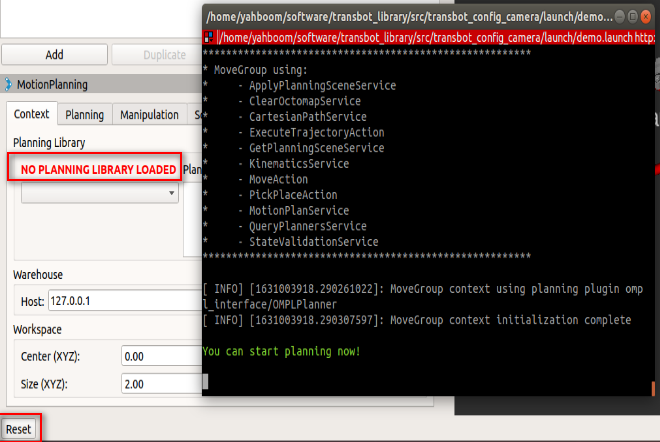Click the terminal window title bar path
660x442 pixels.
409,17
